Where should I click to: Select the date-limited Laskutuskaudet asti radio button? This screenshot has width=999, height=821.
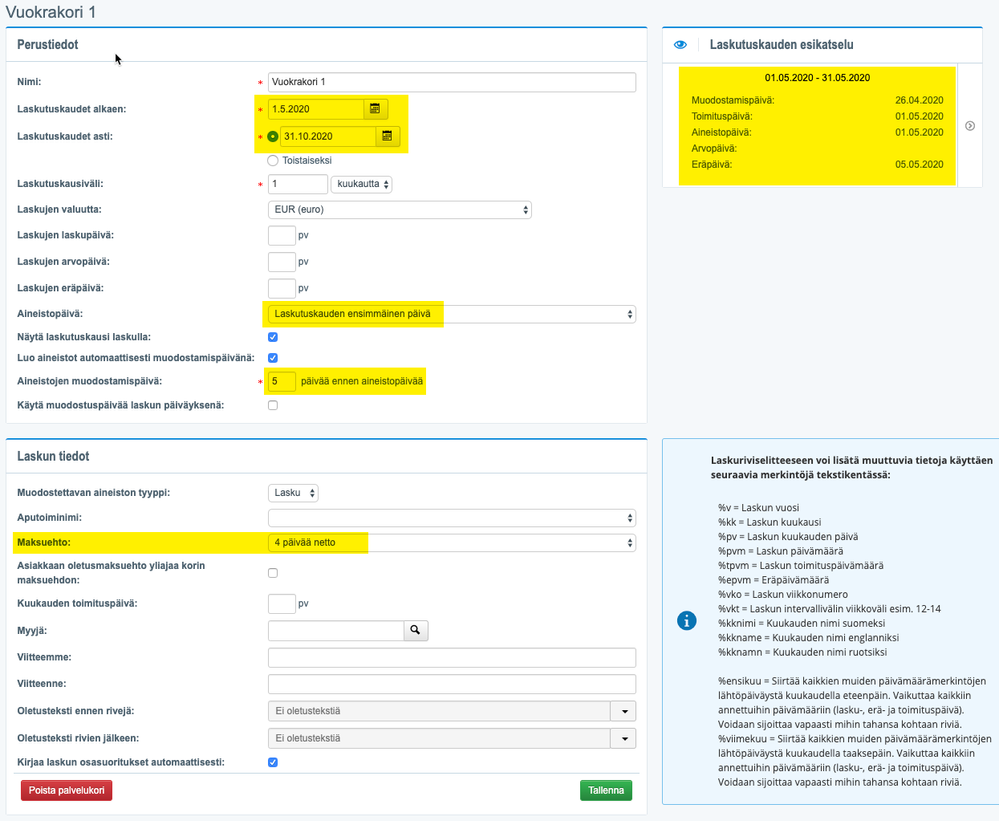point(273,136)
